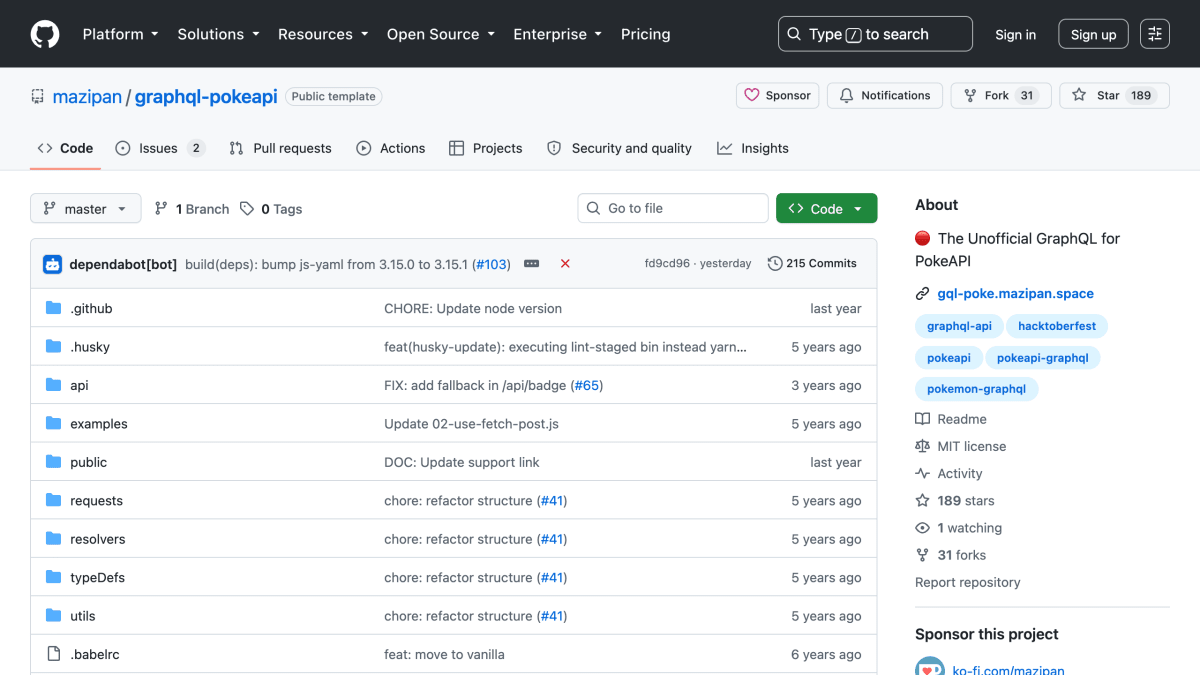Open the examples folder
Image resolution: width=1200 pixels, height=675 pixels.
click(99, 424)
